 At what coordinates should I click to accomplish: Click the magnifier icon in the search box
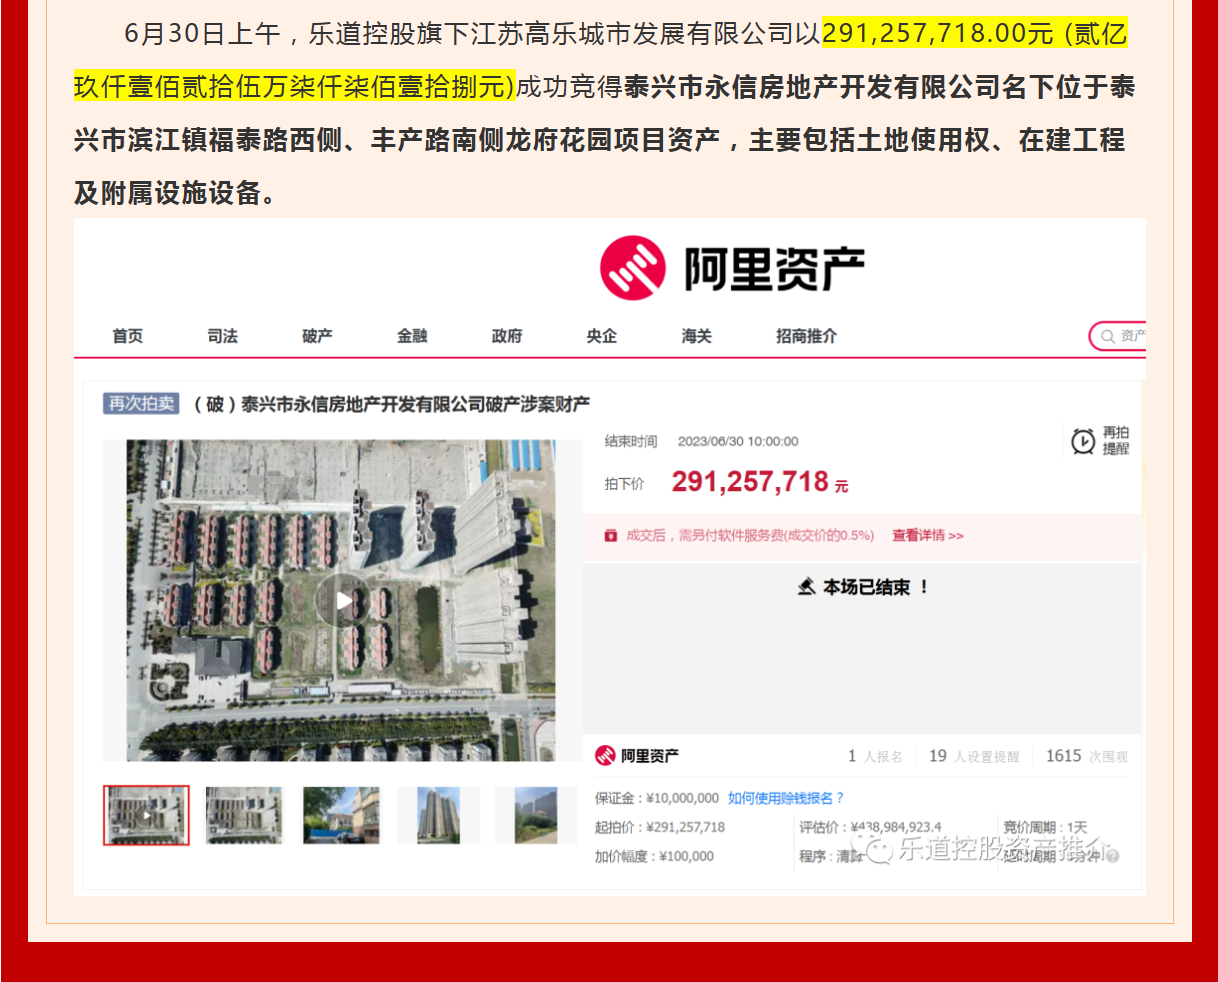1107,337
